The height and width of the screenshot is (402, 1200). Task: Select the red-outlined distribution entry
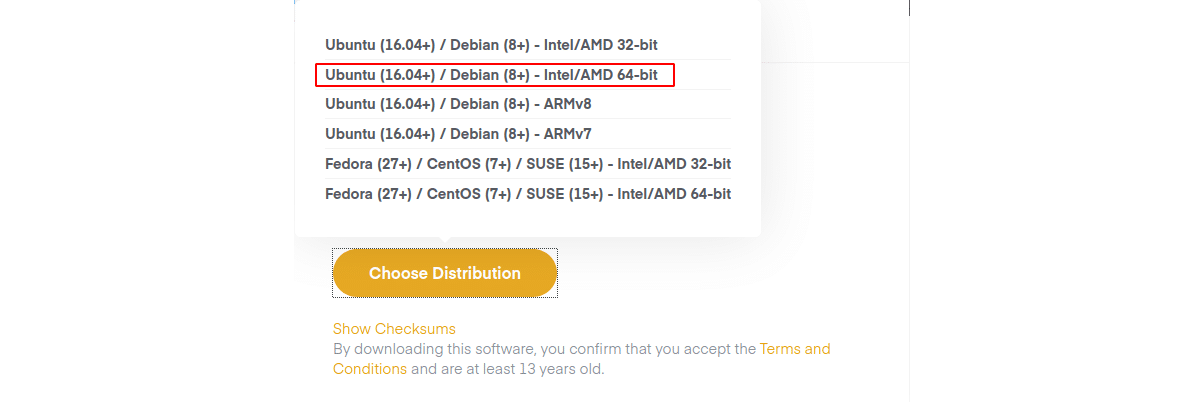click(491, 75)
